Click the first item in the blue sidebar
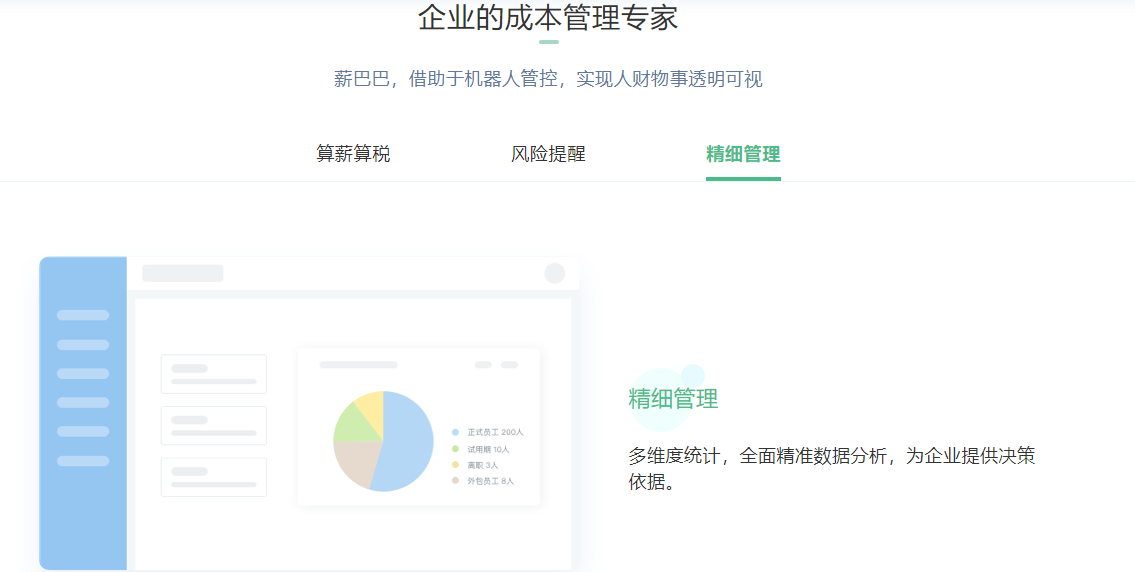1135x572 pixels. tap(83, 315)
